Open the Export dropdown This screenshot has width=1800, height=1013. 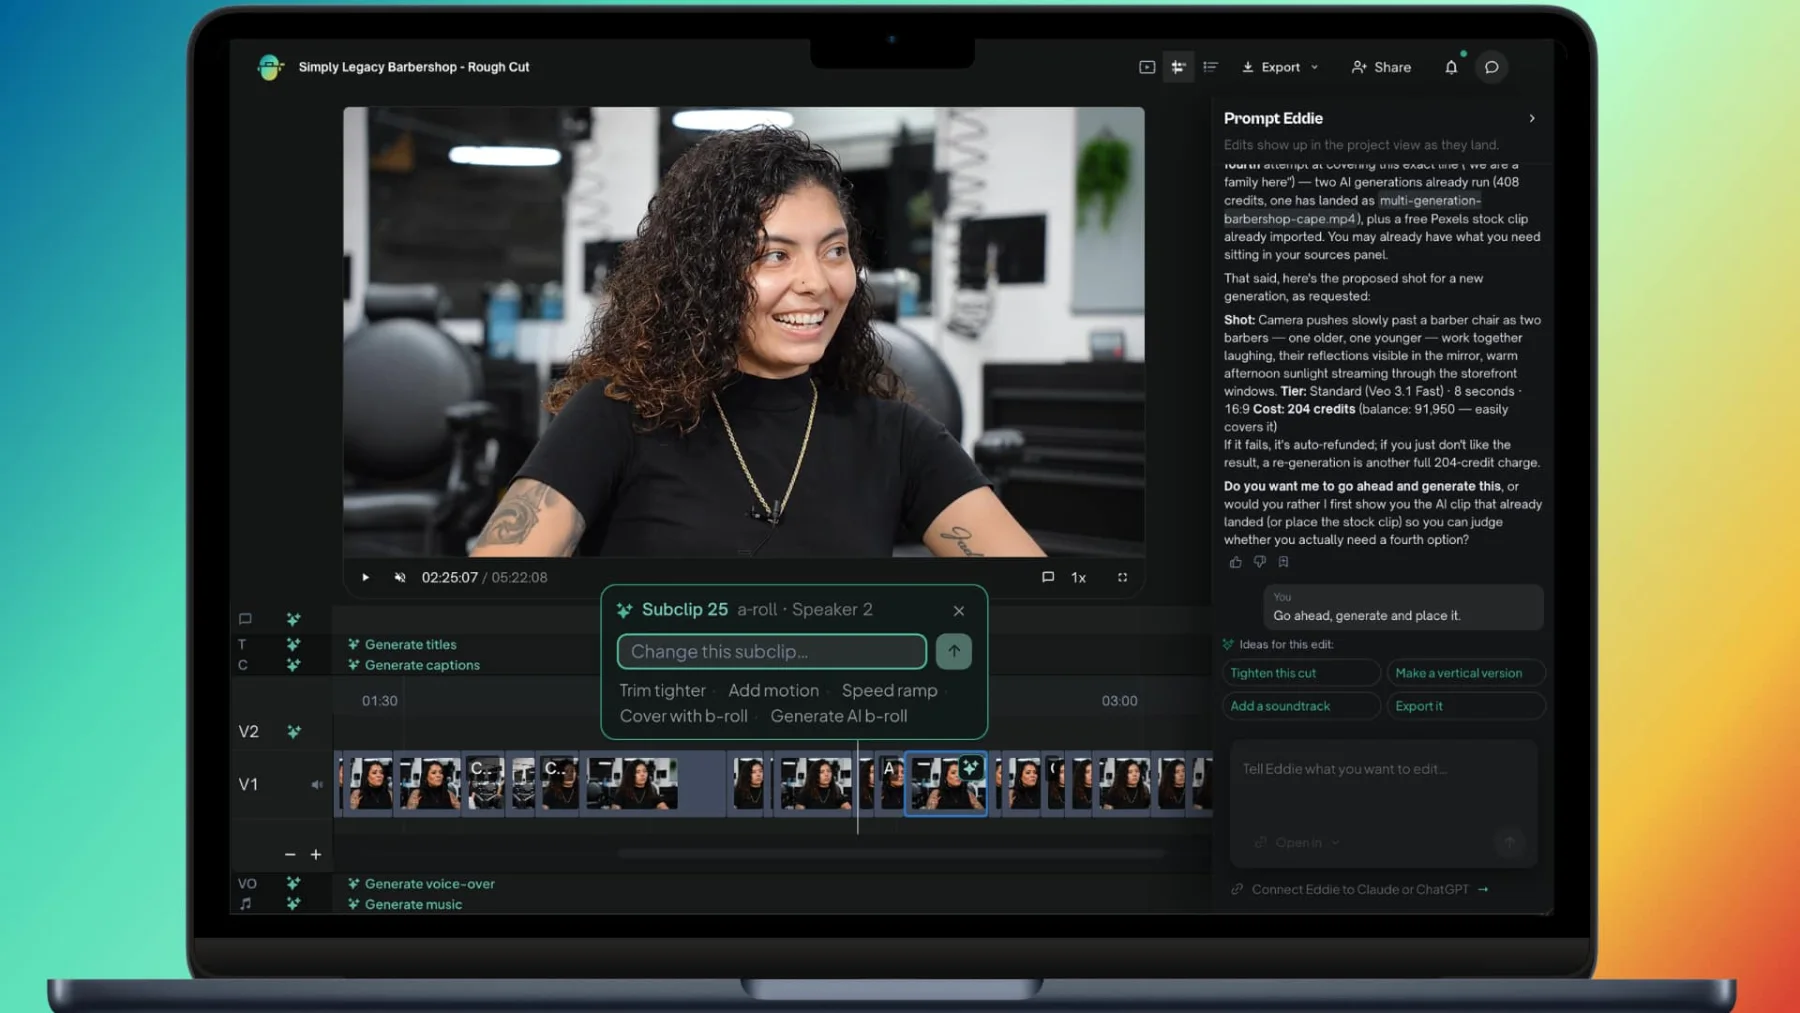(x=1280, y=67)
